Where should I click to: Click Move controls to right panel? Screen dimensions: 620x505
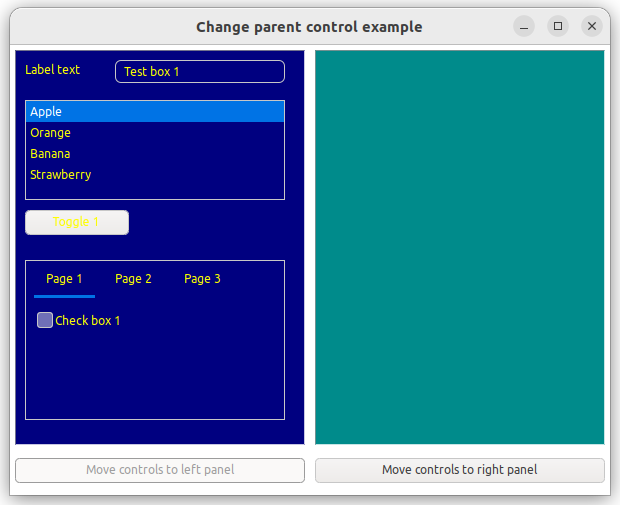point(459,470)
